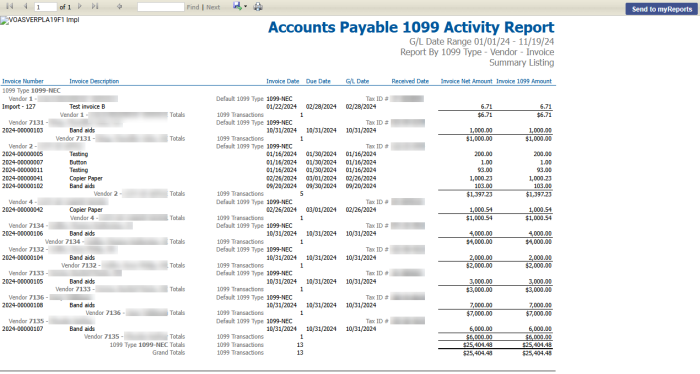Click the Grand Totals label
This screenshot has width=700, height=374.
169,353
